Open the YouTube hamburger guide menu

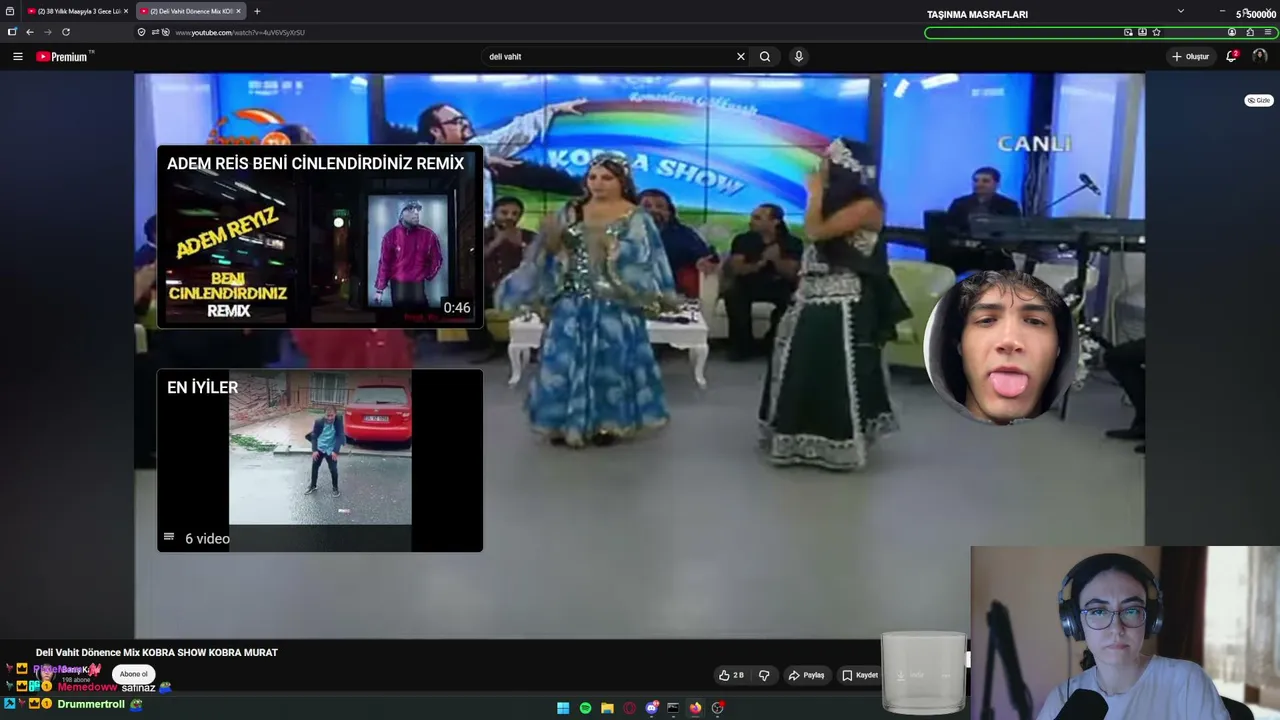click(17, 57)
